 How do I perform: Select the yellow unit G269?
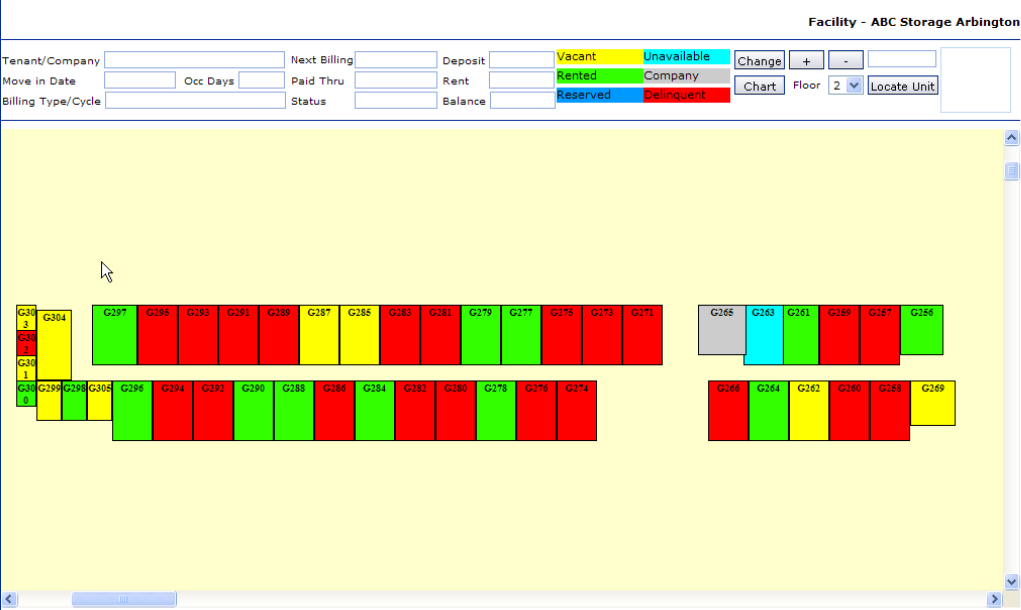tap(932, 403)
